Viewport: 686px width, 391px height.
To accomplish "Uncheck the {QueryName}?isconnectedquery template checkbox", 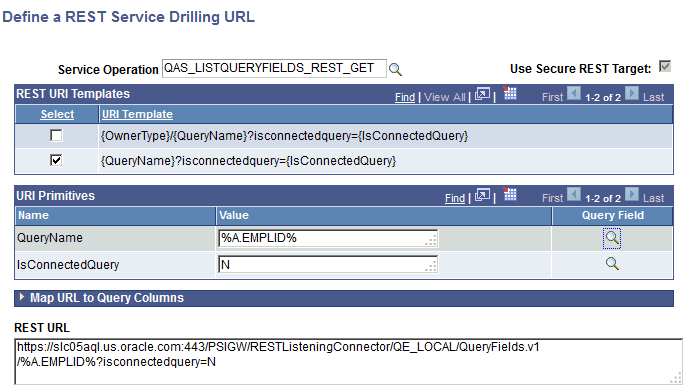I will pos(56,160).
